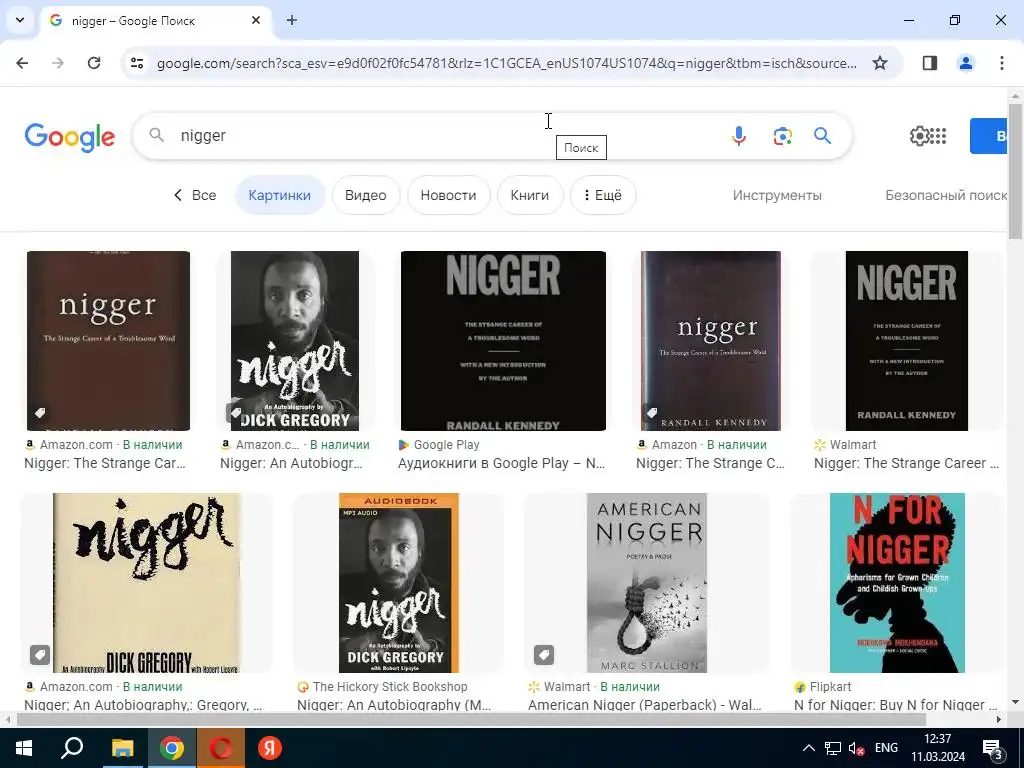Open the Безопасный поиск setting

click(946, 195)
